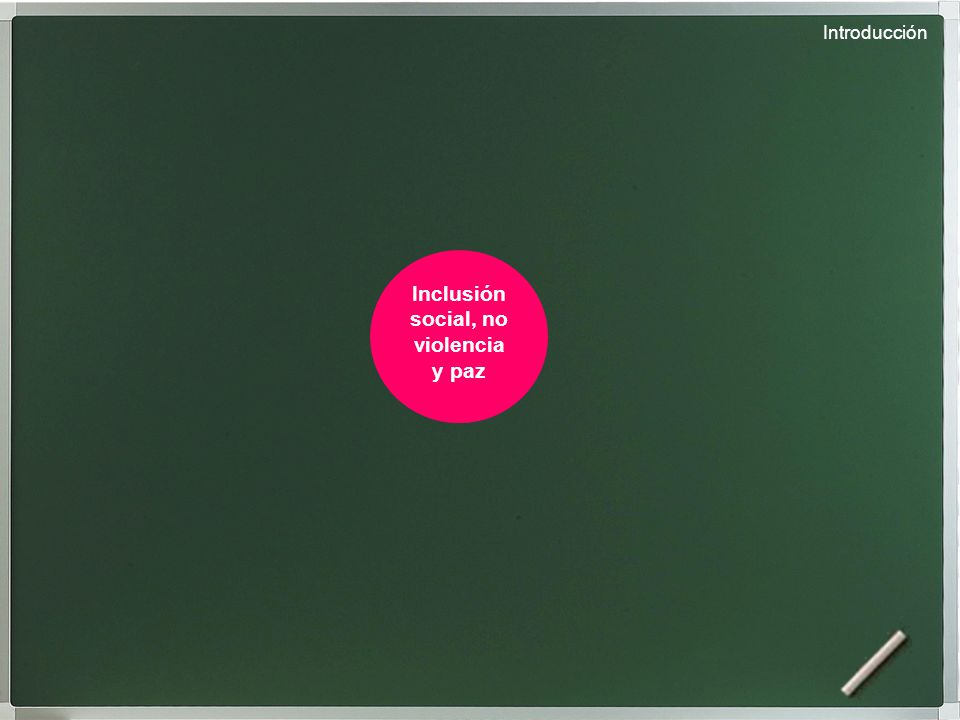The height and width of the screenshot is (720, 960).
Task: Click the chalk stick icon
Action: [x=874, y=663]
